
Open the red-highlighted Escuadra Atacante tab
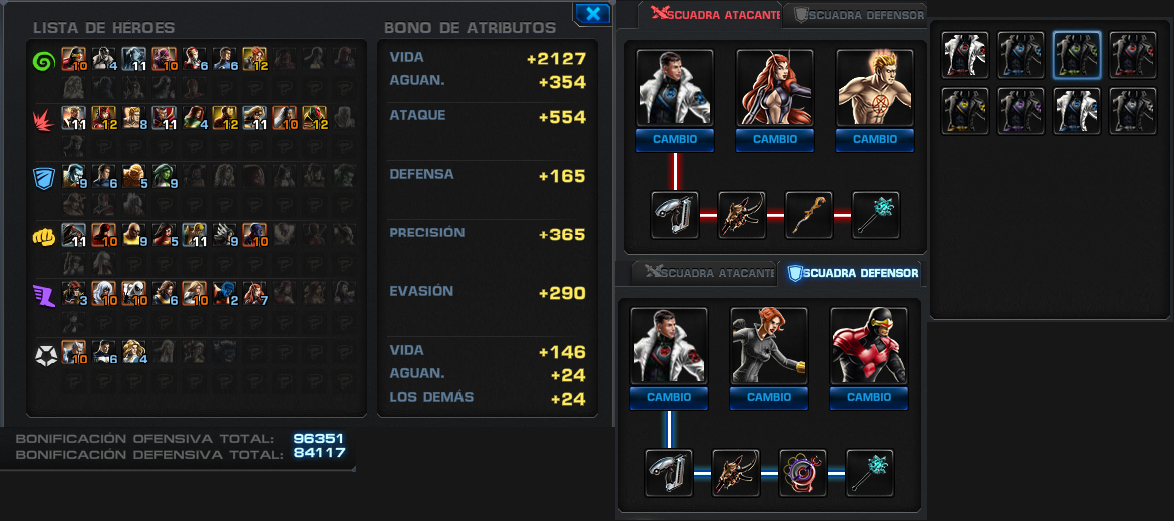(711, 13)
